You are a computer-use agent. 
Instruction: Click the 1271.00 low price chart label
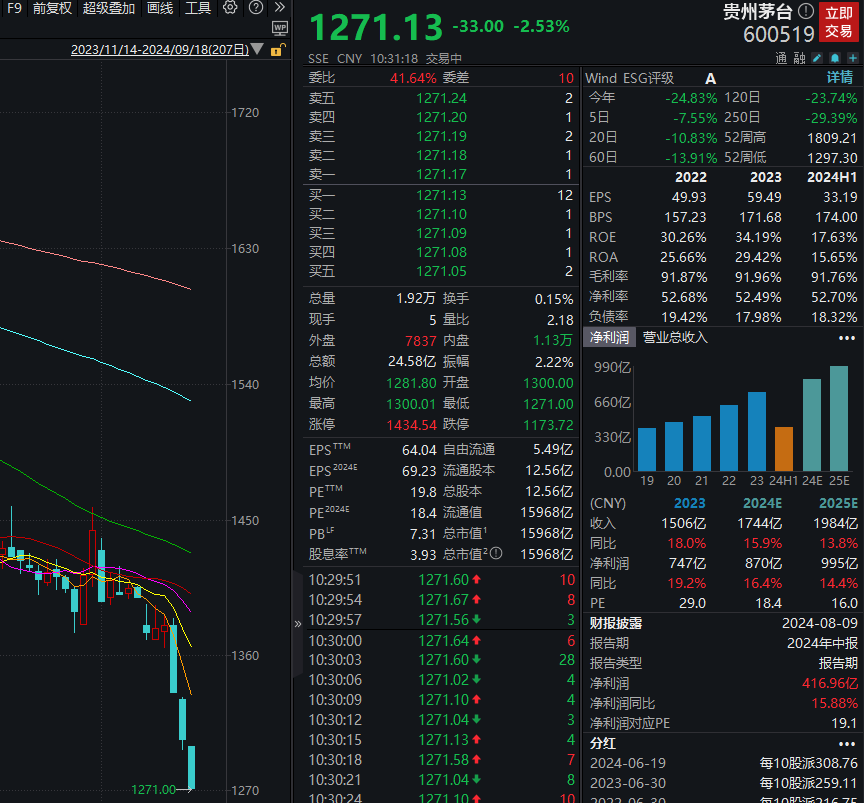pos(153,790)
